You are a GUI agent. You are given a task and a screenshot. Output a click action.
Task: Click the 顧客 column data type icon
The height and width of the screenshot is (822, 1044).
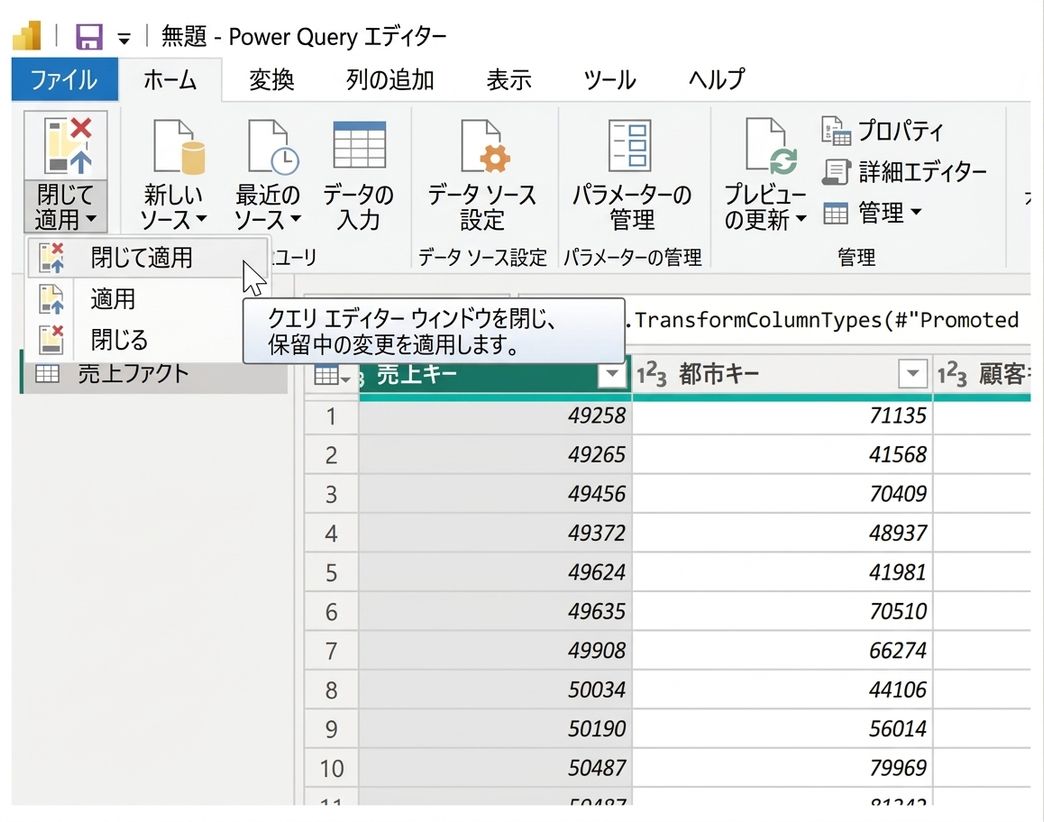[952, 375]
